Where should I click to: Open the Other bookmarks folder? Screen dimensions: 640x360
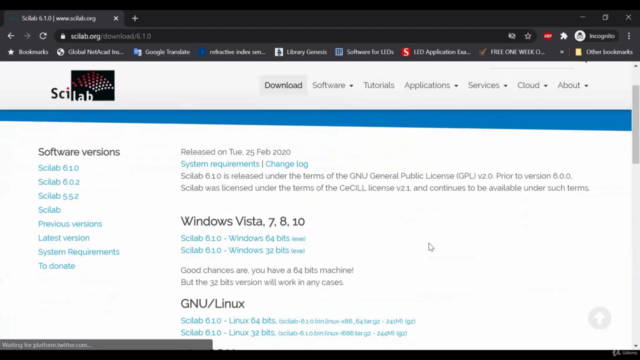(604, 52)
